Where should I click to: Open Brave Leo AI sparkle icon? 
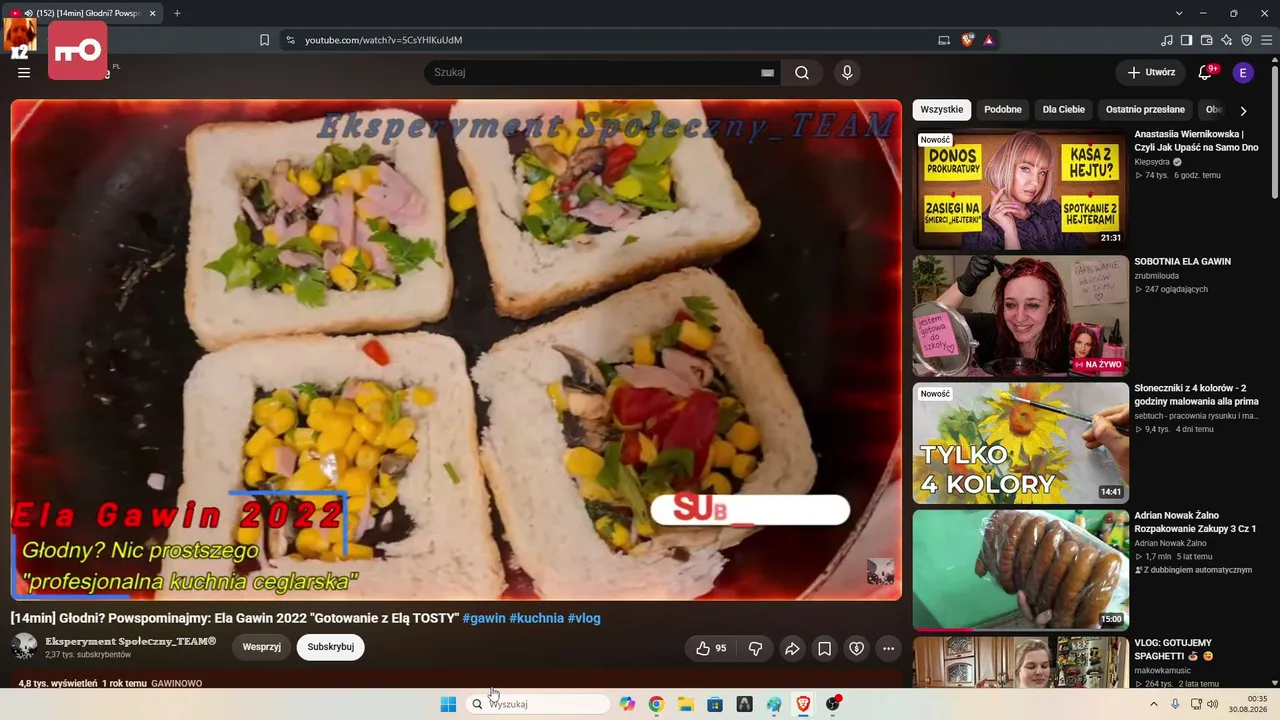[x=1227, y=40]
